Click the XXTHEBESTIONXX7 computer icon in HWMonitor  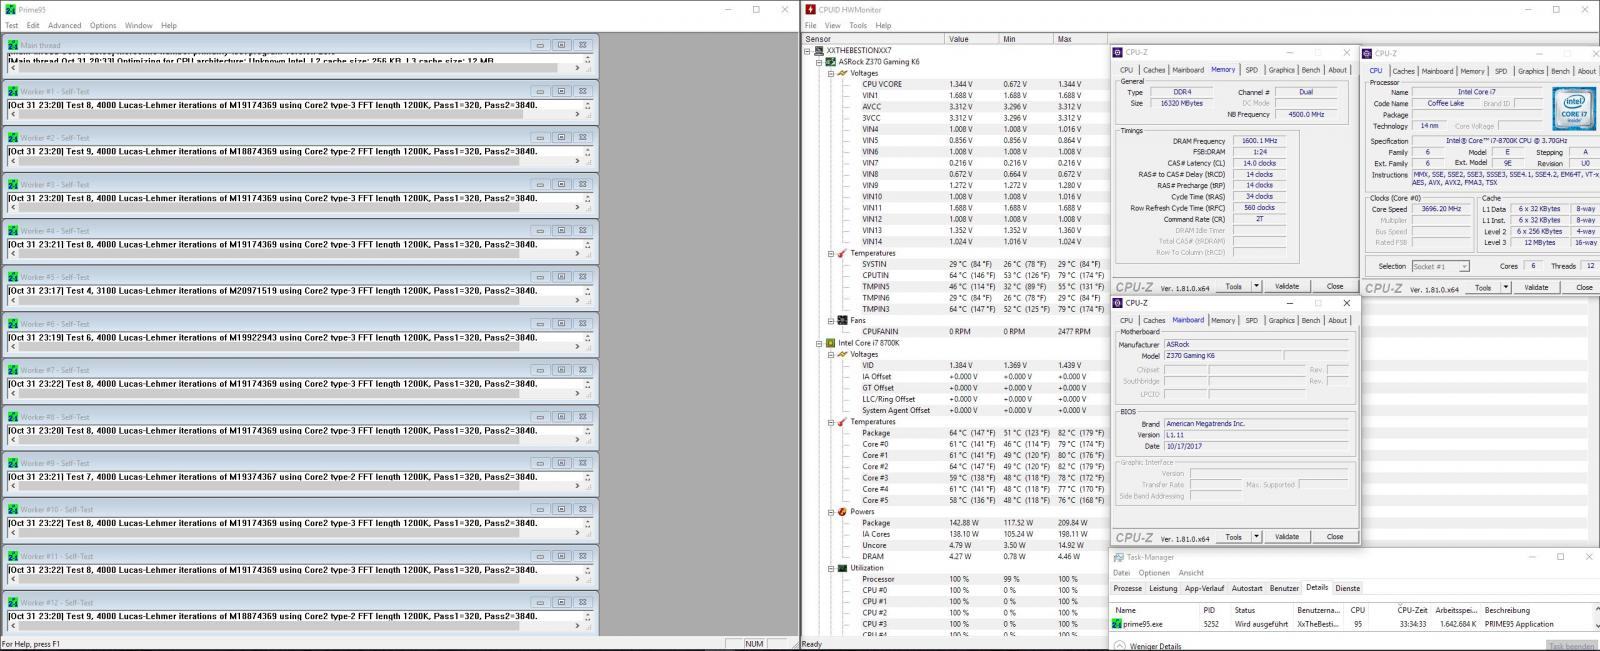point(819,50)
